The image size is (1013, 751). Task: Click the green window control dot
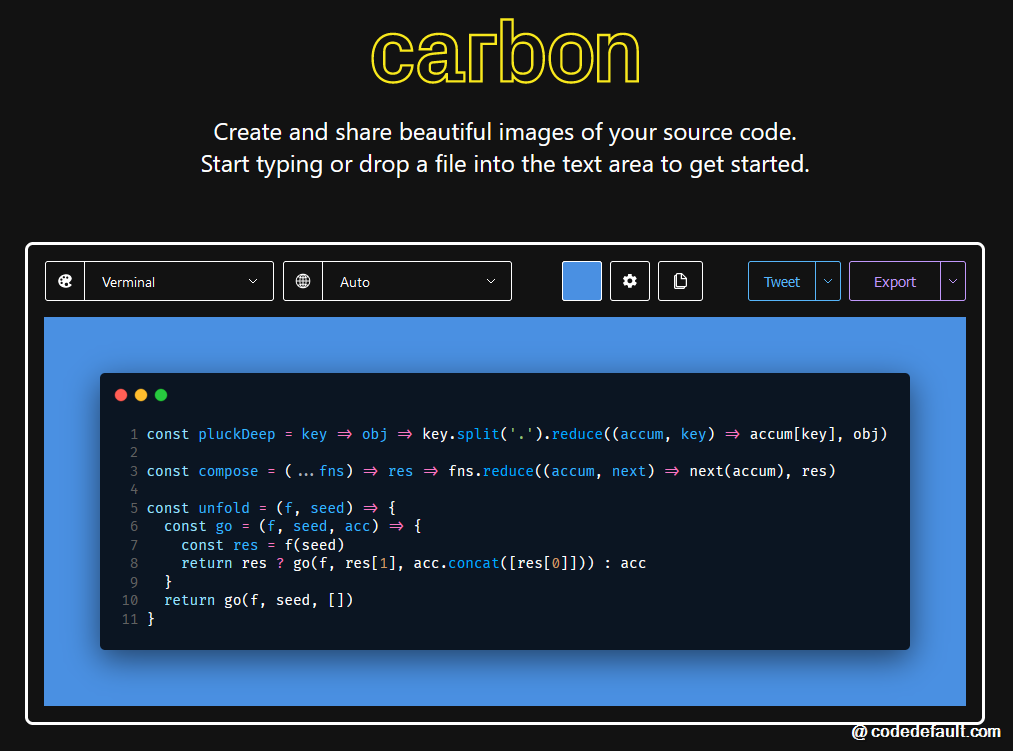(x=161, y=395)
